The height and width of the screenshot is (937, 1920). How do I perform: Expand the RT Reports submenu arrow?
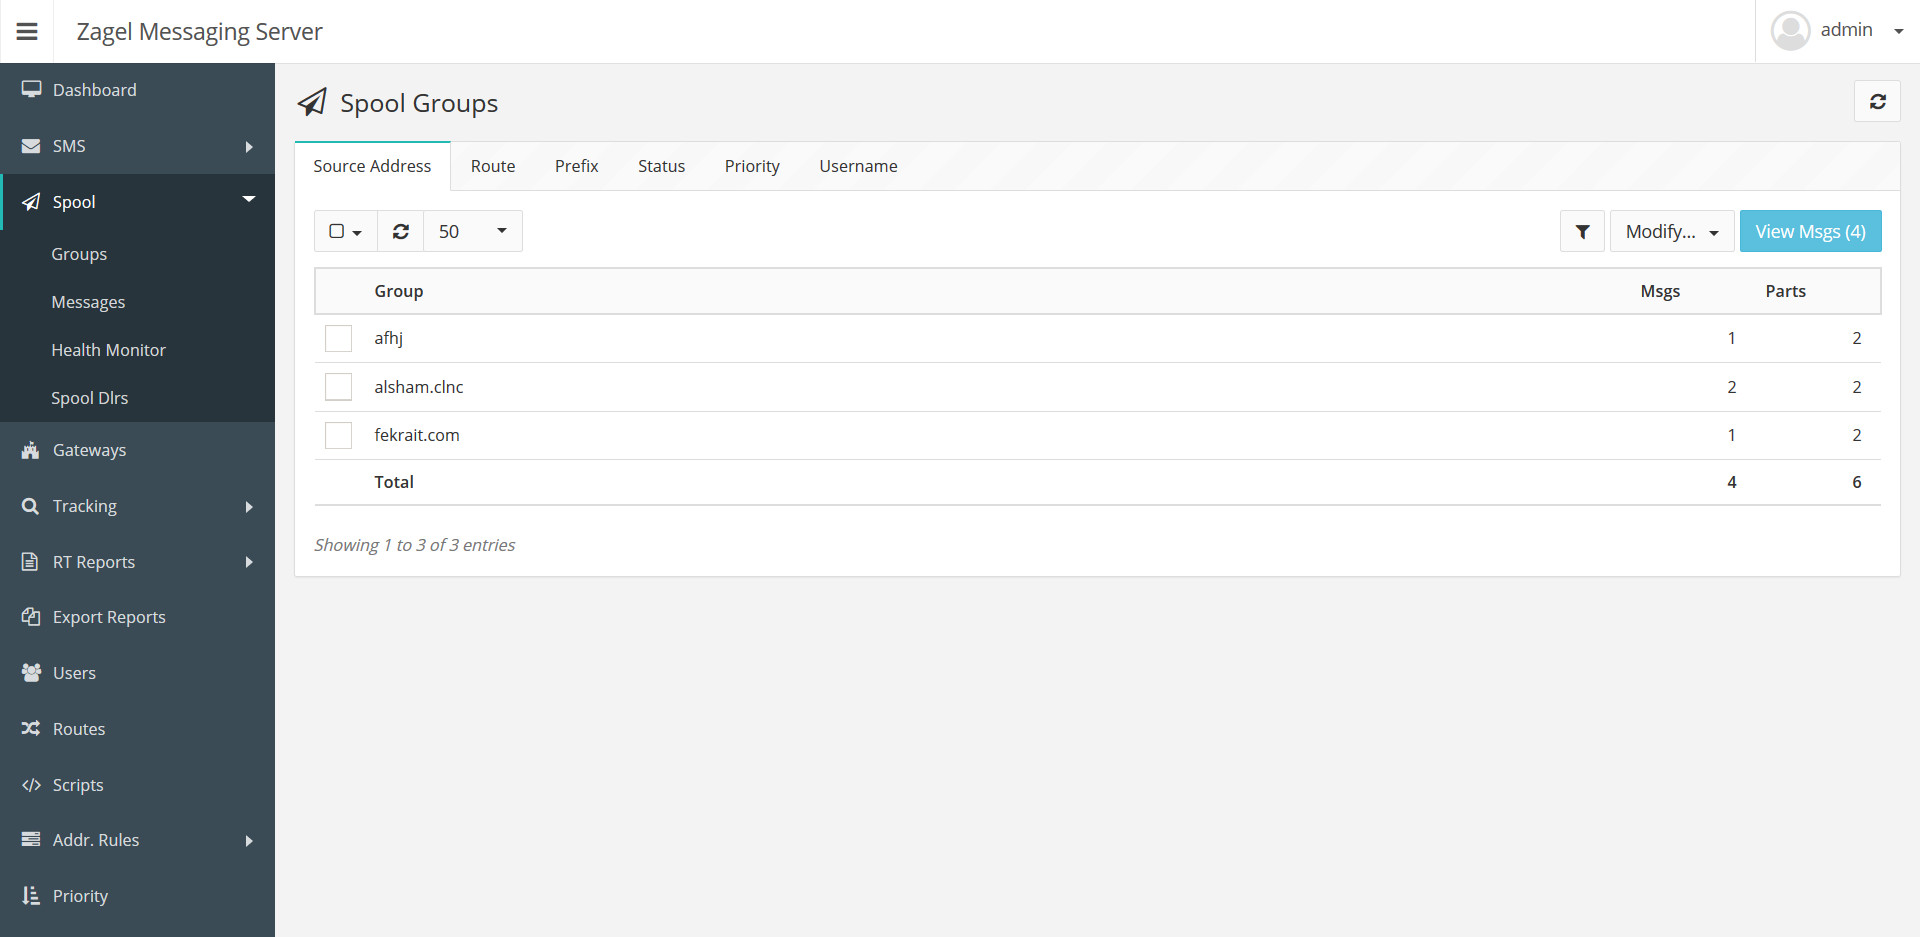click(249, 562)
